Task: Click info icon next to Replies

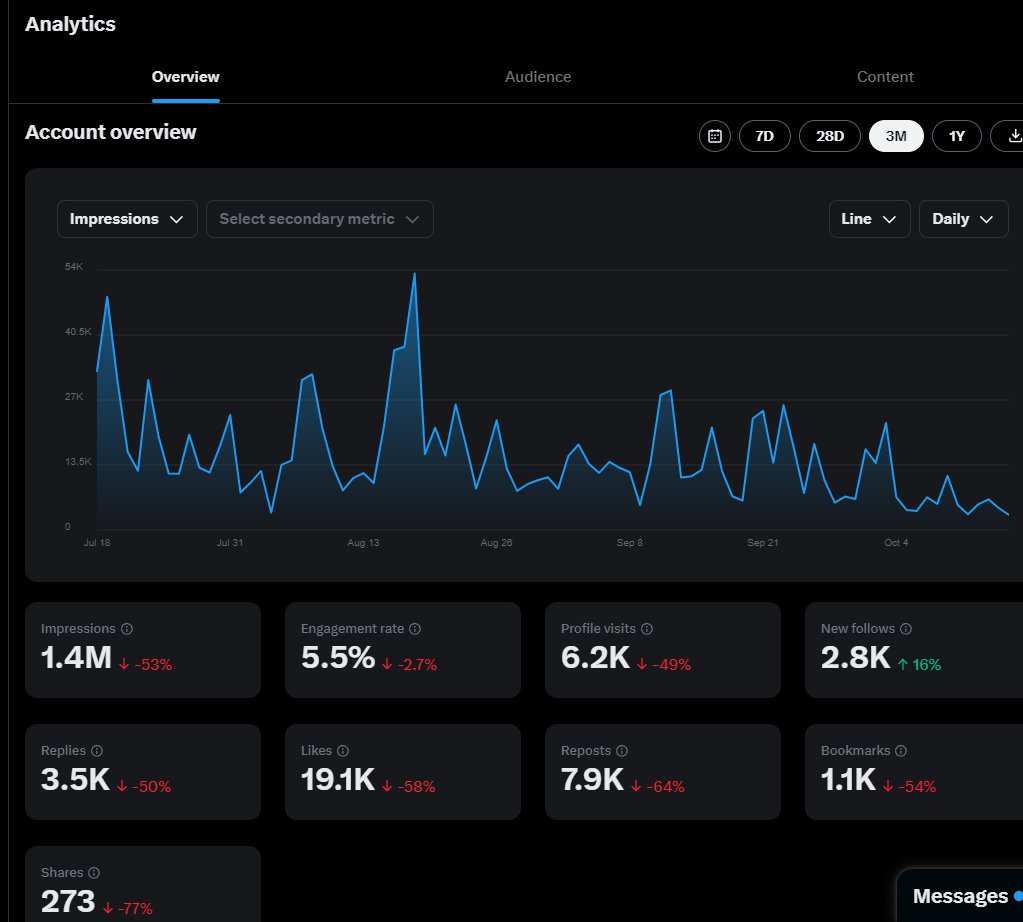Action: (97, 750)
